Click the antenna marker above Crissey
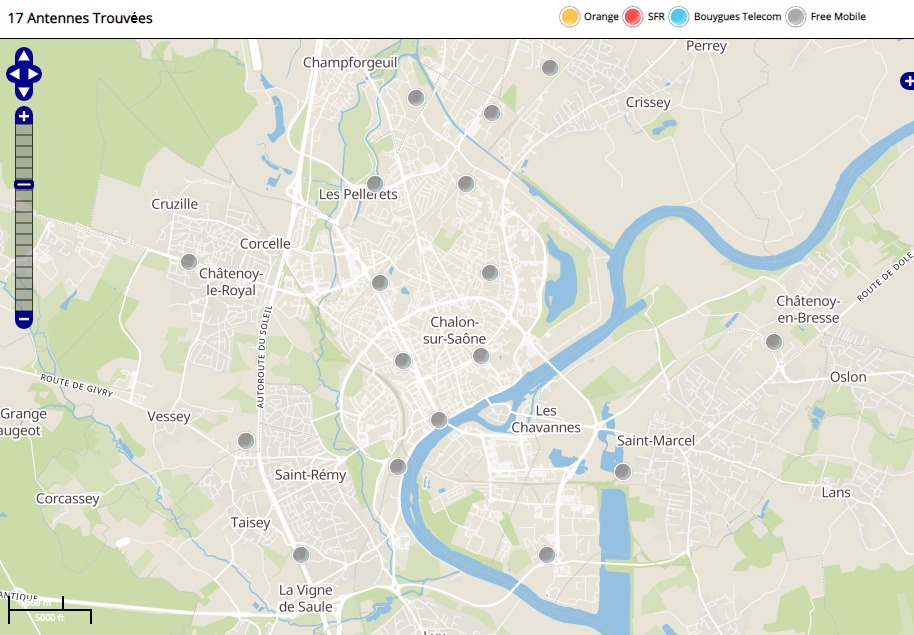The height and width of the screenshot is (635, 914). [549, 67]
